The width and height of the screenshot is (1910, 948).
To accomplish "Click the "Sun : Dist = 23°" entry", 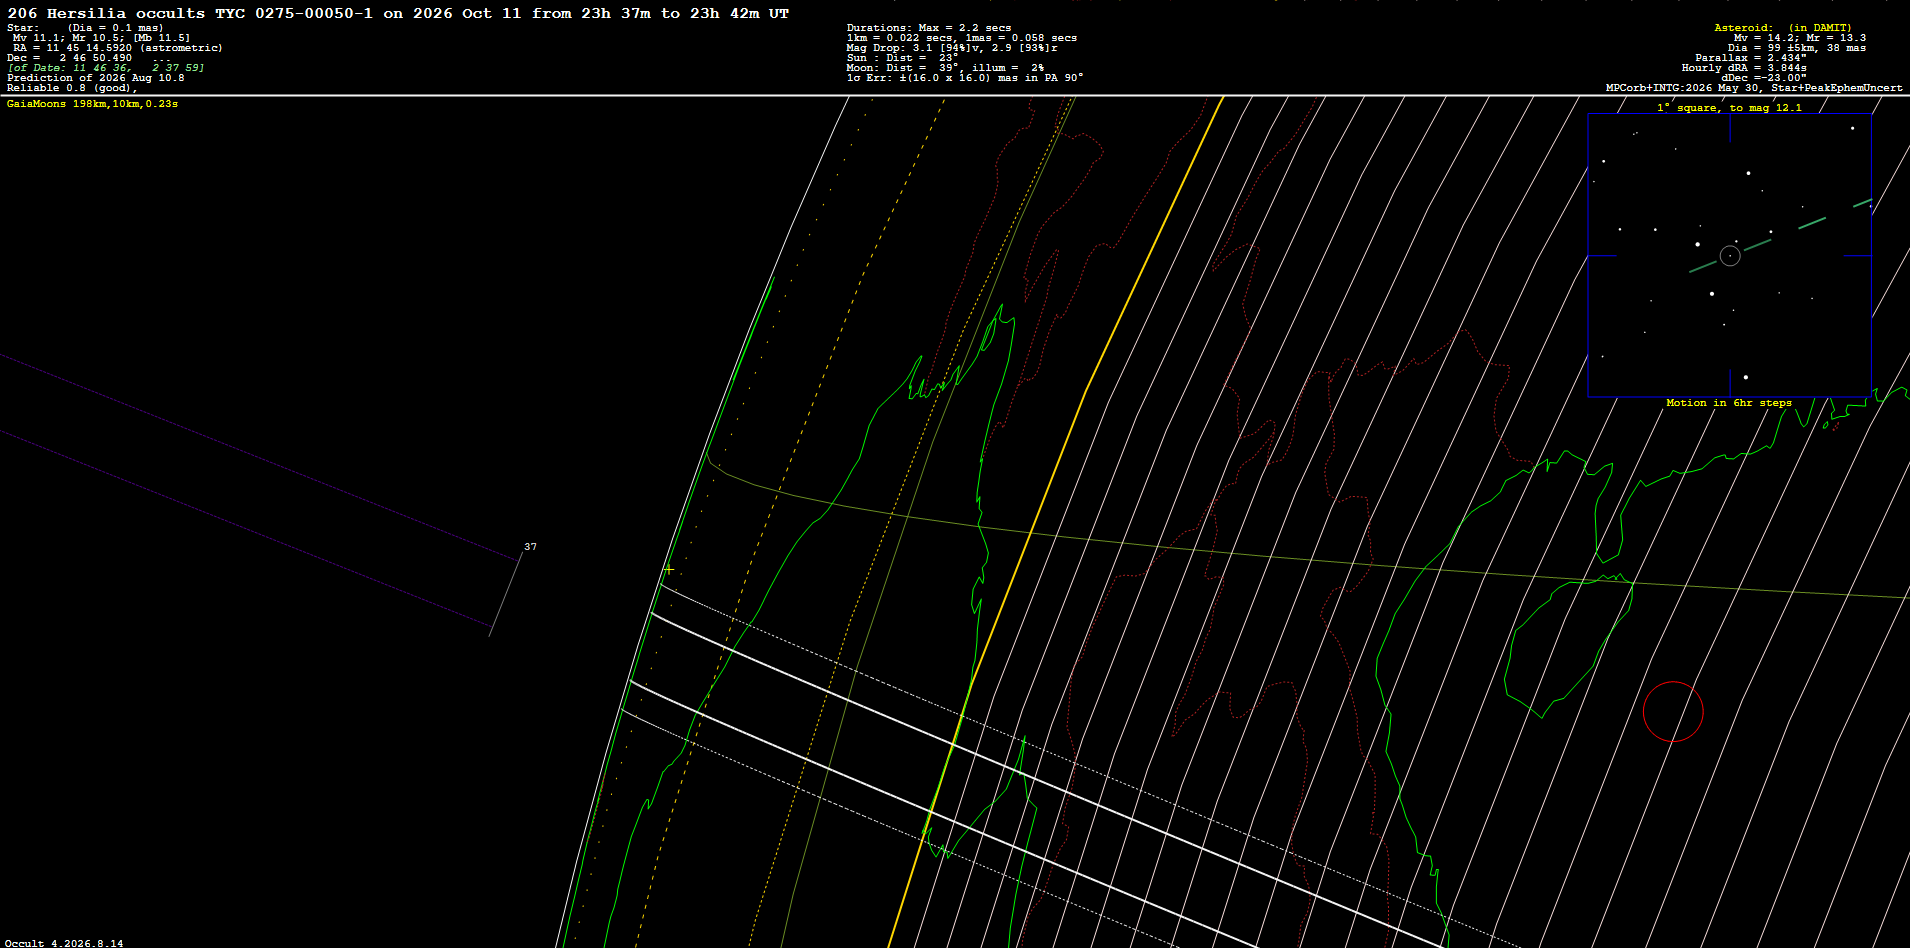I will pyautogui.click(x=902, y=58).
